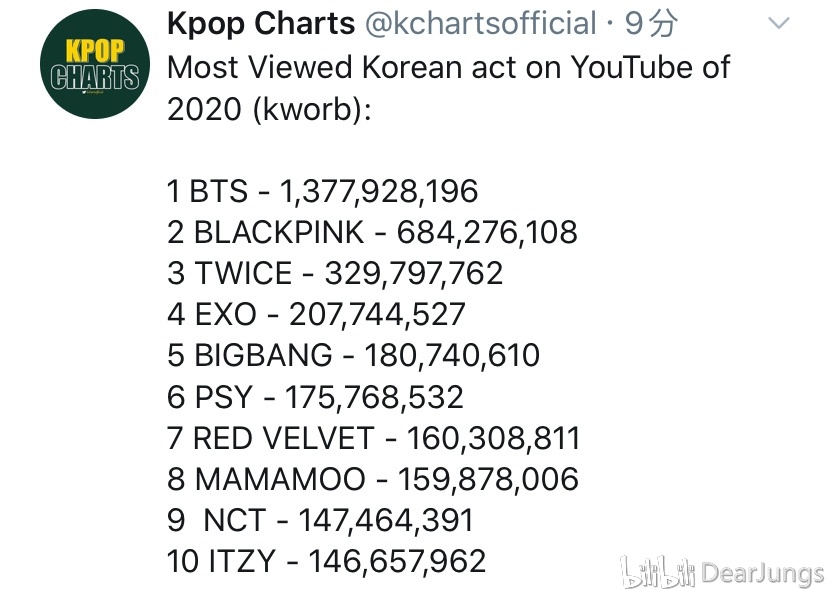Viewport: 828px width, 589px height.
Task: Select the rank 1 BTS line
Action: coord(323,191)
